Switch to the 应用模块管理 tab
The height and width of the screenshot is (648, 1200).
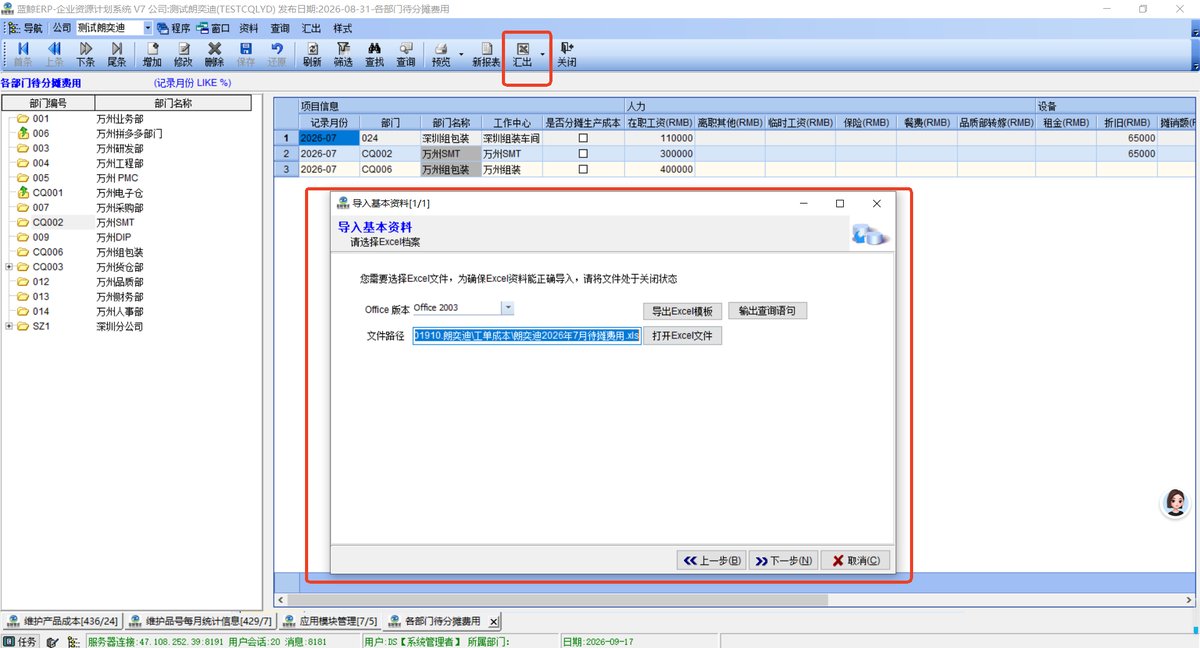331,620
